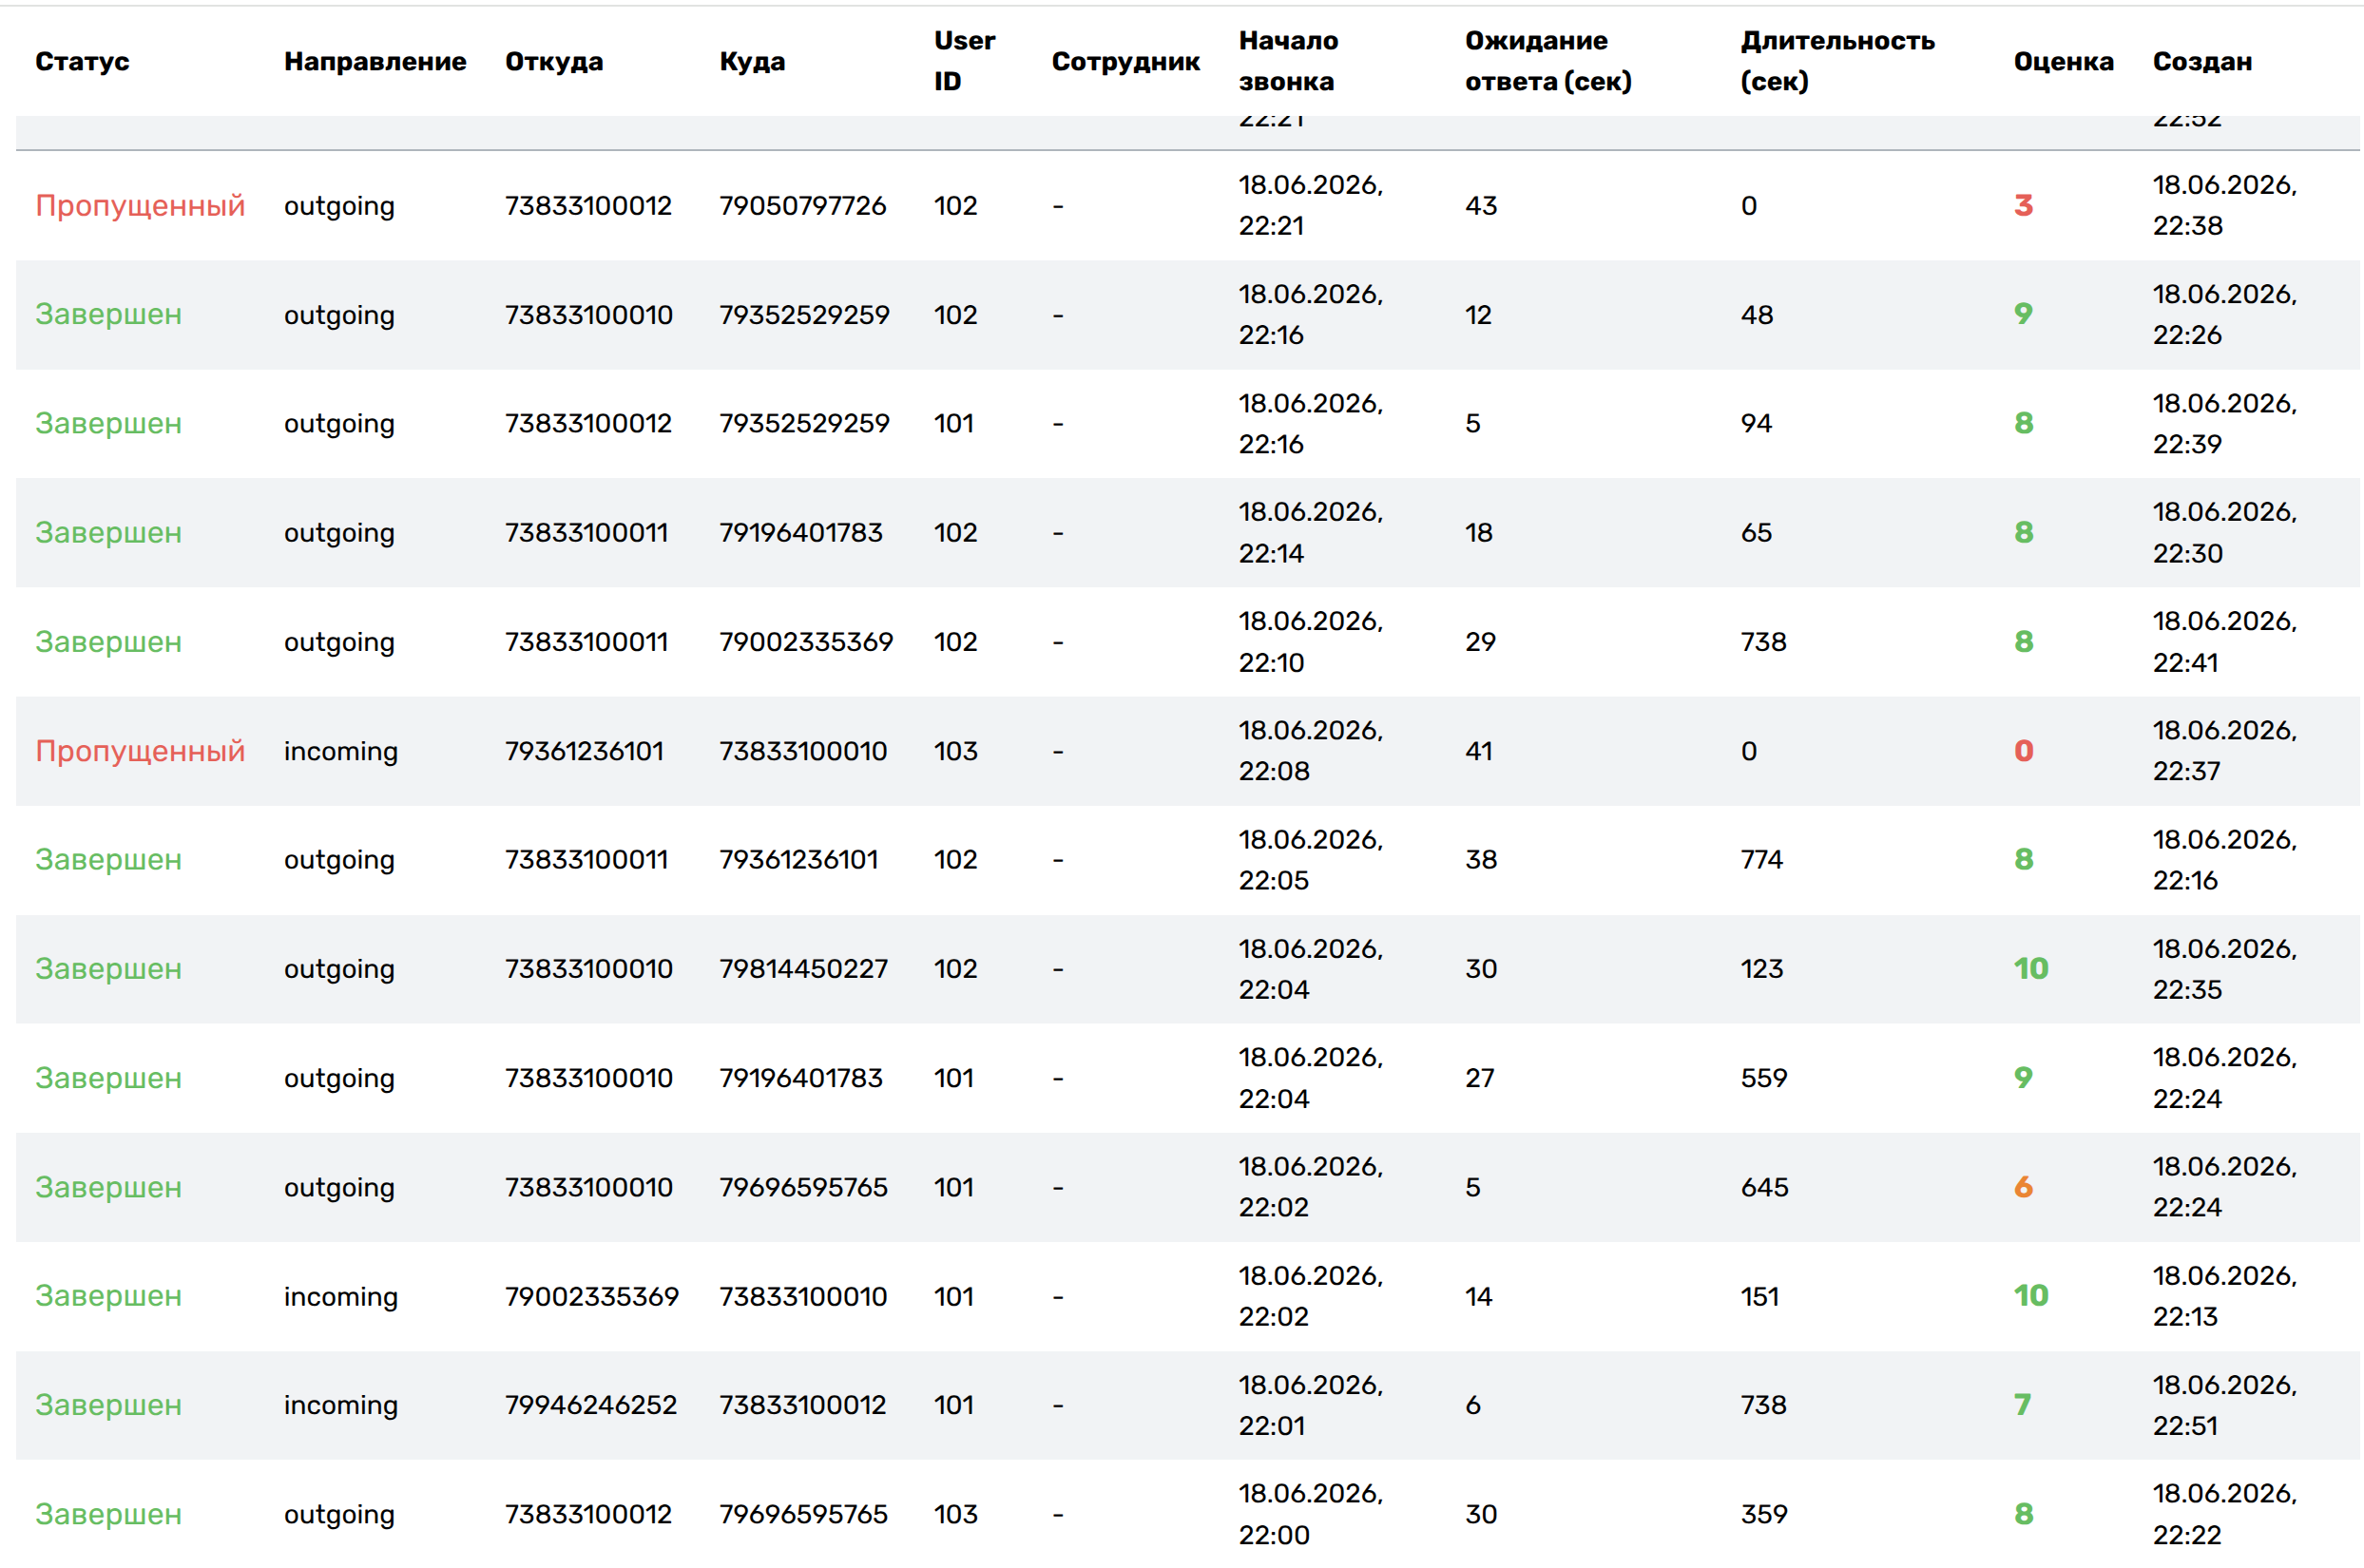Click wait time value 27

(x=1479, y=1077)
